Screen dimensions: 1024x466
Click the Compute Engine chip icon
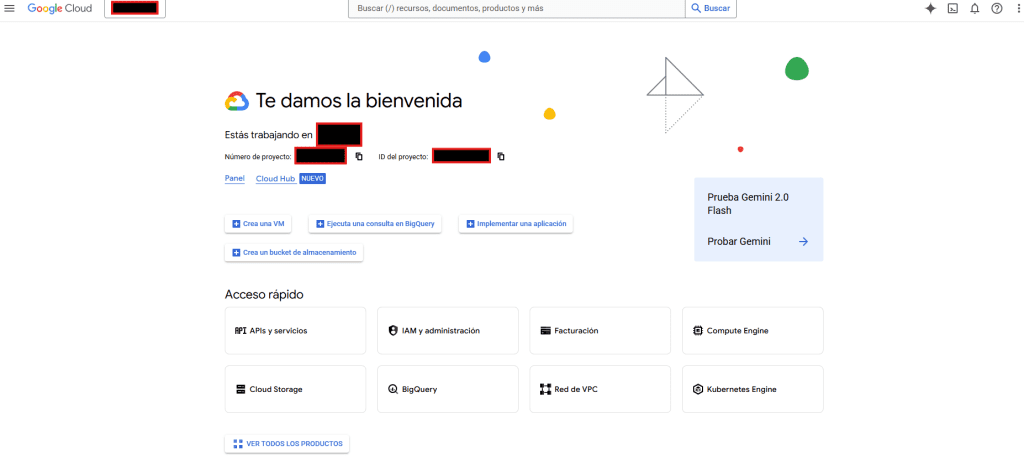(697, 331)
